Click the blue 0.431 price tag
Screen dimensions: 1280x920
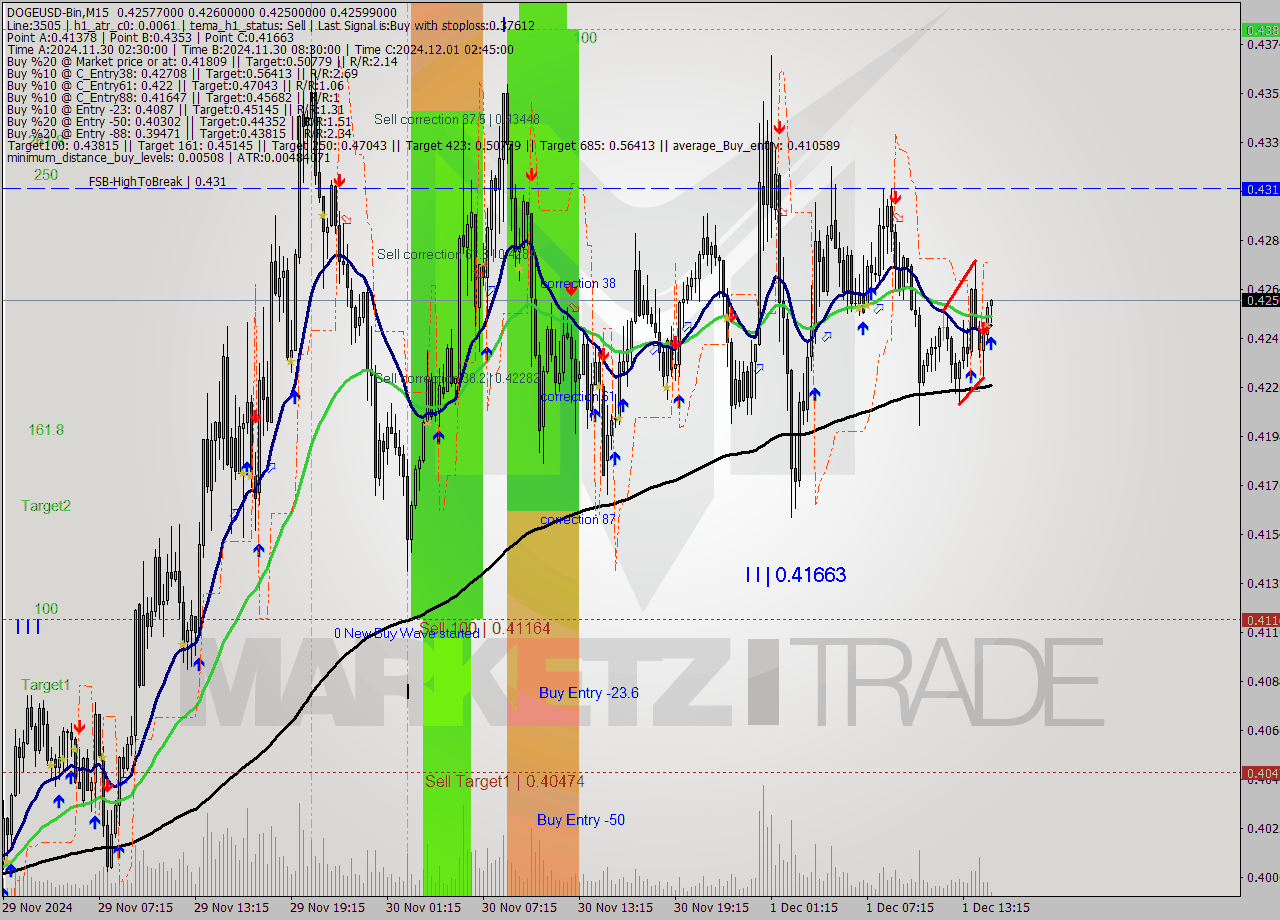coord(1260,188)
